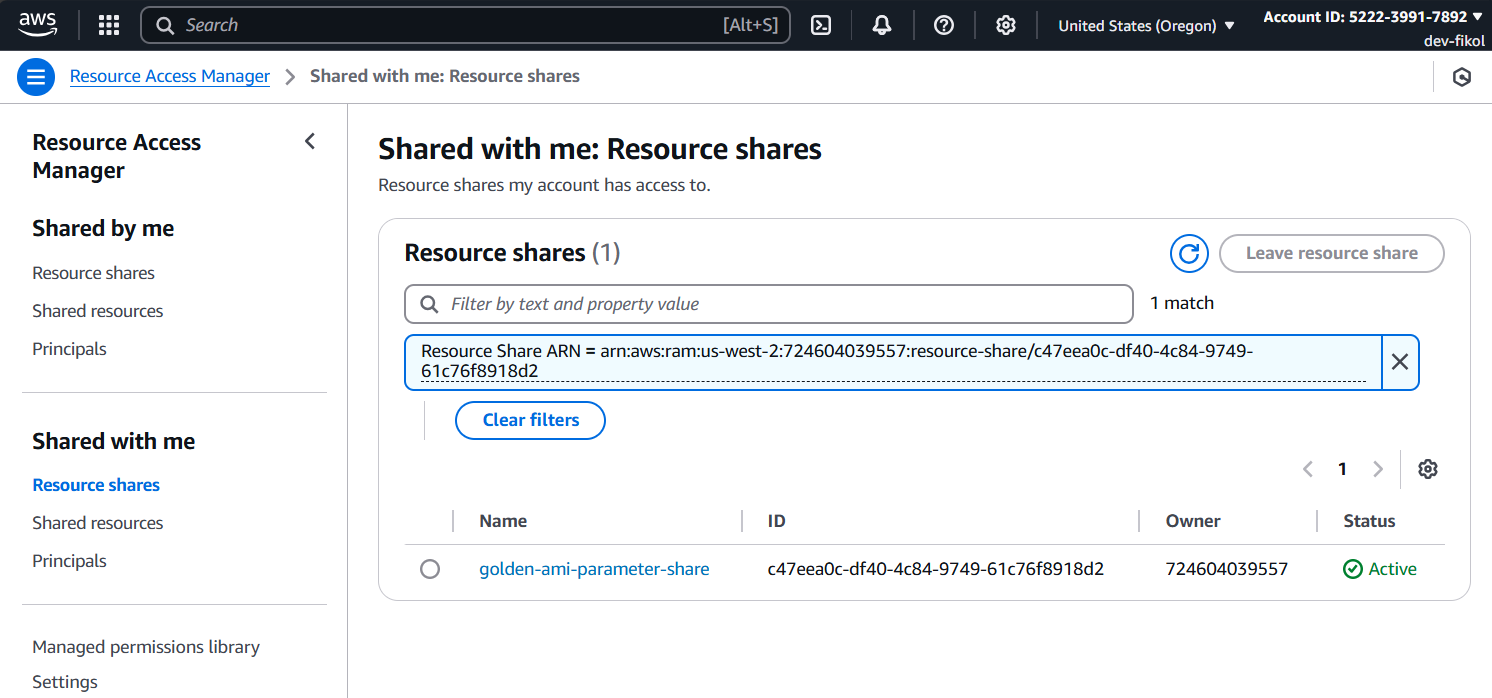
Task: Open the help question mark menu
Action: tap(944, 25)
